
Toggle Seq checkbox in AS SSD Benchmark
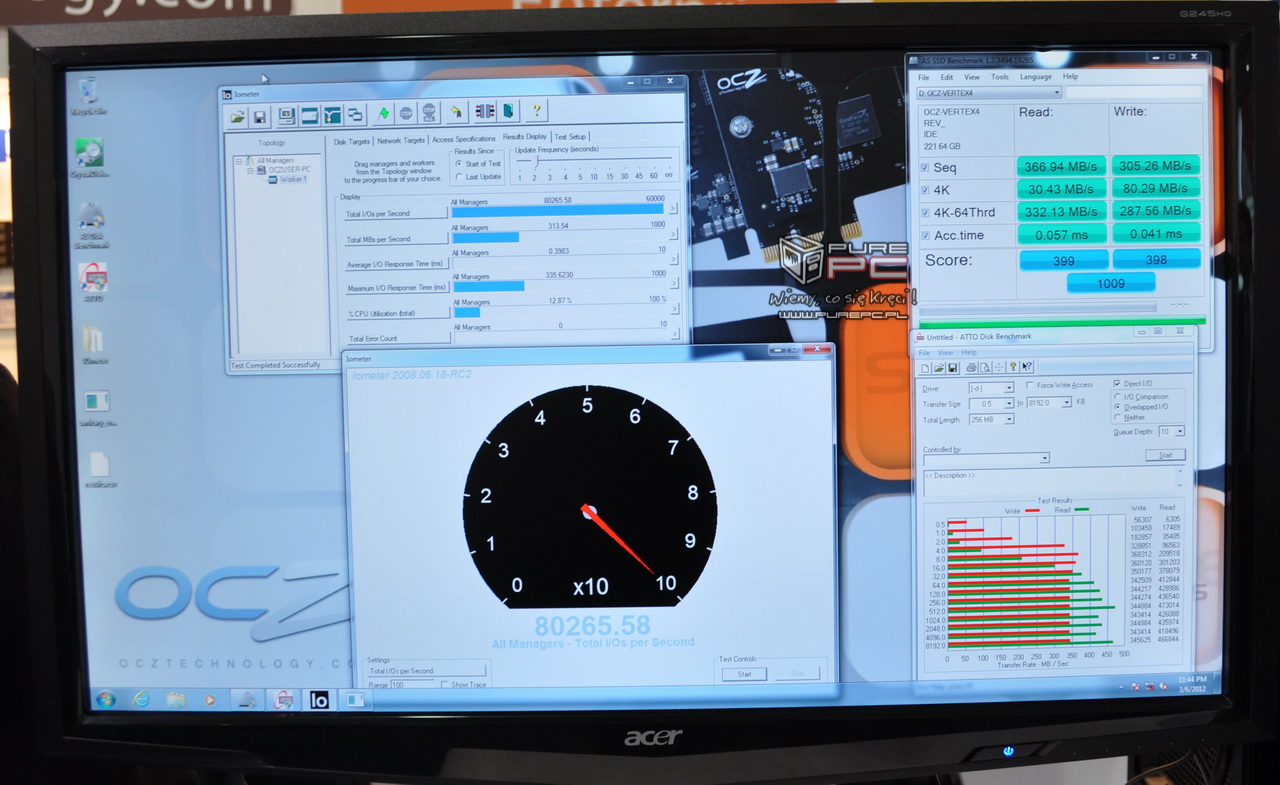tap(925, 167)
